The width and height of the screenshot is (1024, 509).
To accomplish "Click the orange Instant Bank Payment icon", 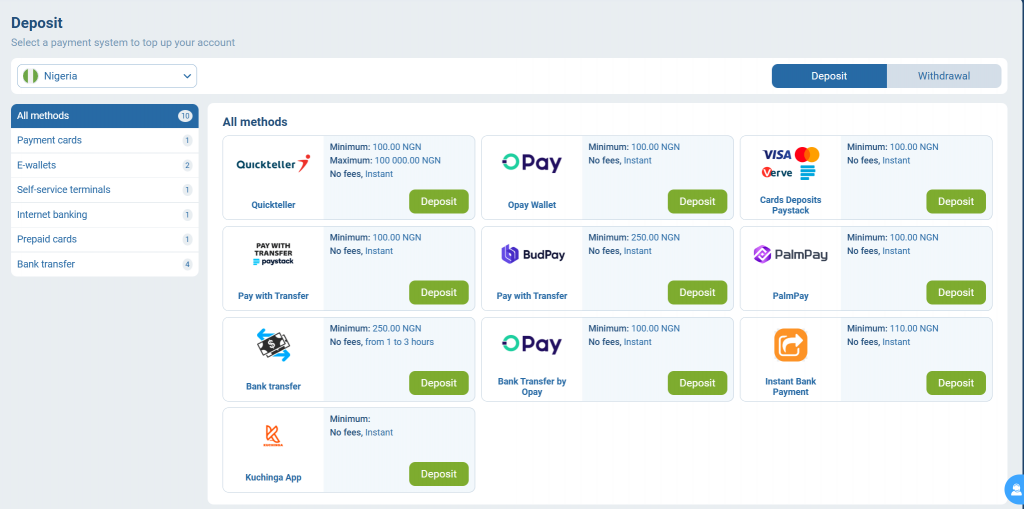I will coord(790,345).
